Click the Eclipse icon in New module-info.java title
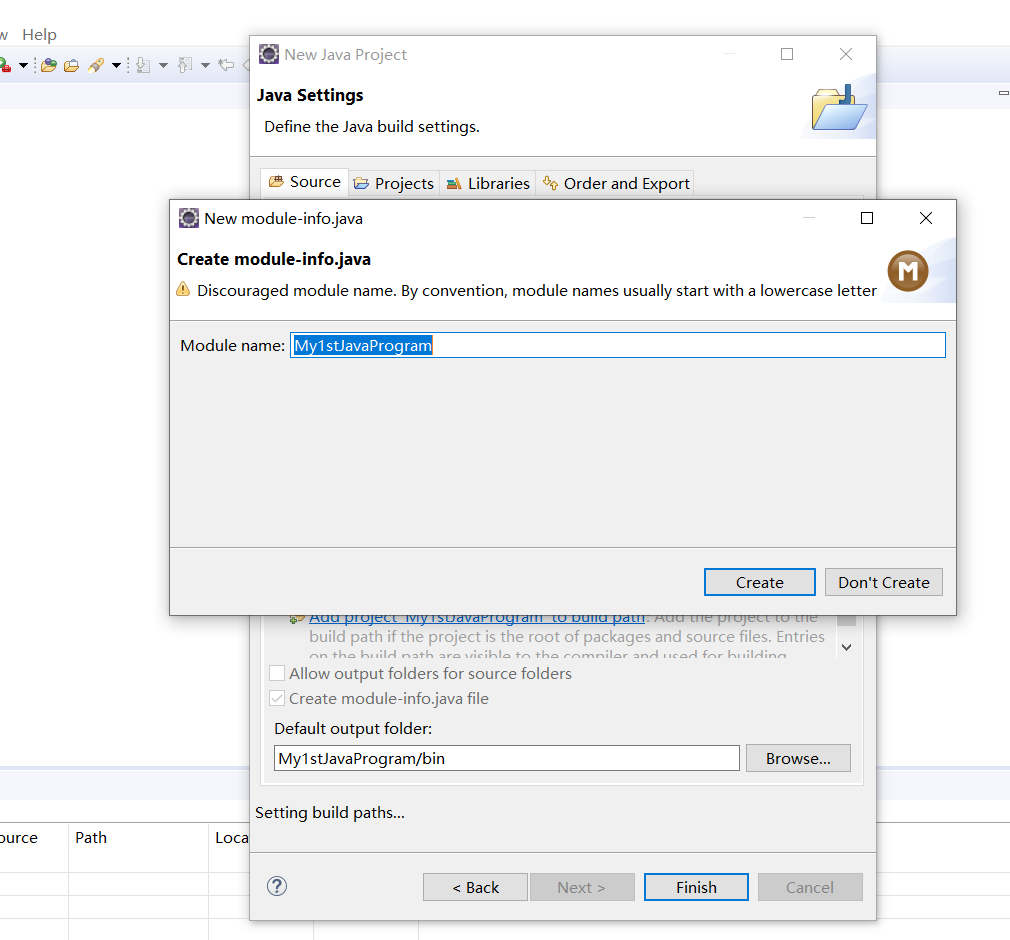1010x940 pixels. (x=189, y=218)
